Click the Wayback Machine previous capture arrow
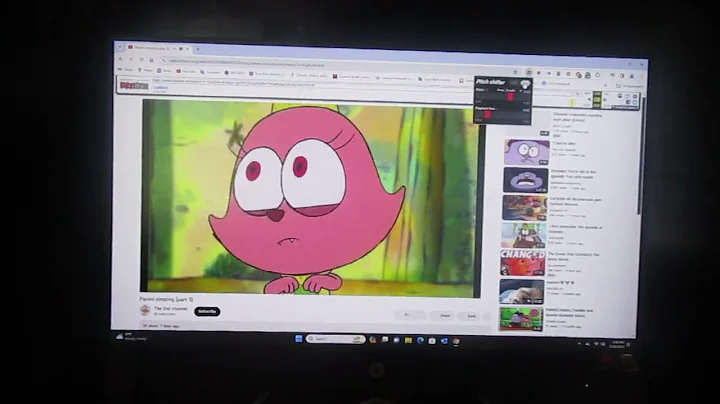 [x=589, y=99]
